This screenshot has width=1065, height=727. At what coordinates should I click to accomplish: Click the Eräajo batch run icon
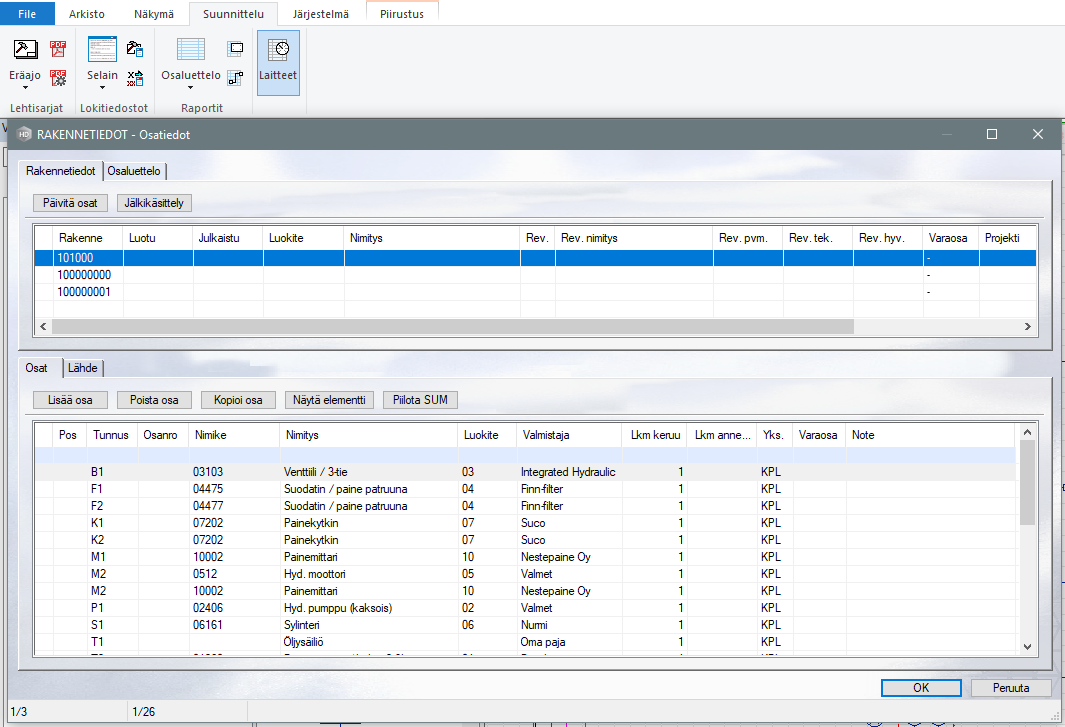pos(26,49)
